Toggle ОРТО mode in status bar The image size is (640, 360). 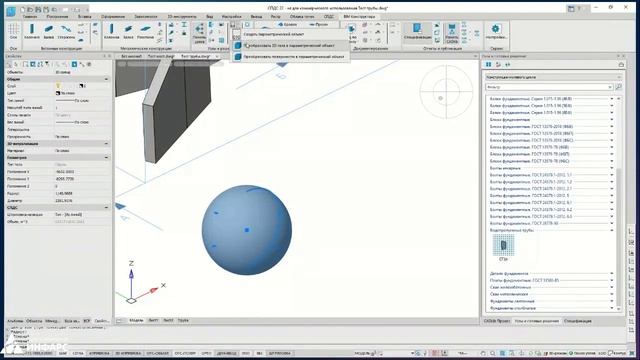pyautogui.click(x=206, y=353)
